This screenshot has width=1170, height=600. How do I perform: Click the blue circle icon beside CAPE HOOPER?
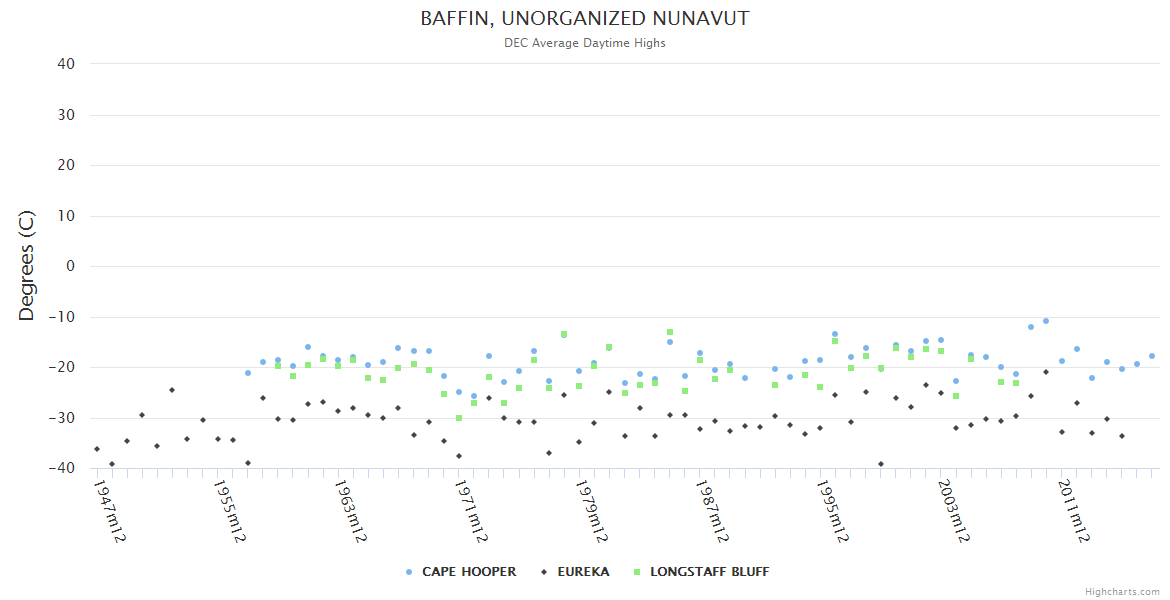tap(408, 572)
